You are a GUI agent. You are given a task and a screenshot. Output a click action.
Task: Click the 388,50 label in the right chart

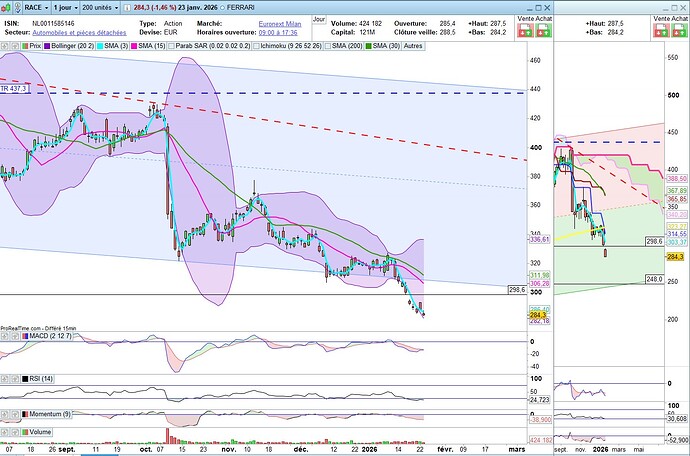[677, 179]
